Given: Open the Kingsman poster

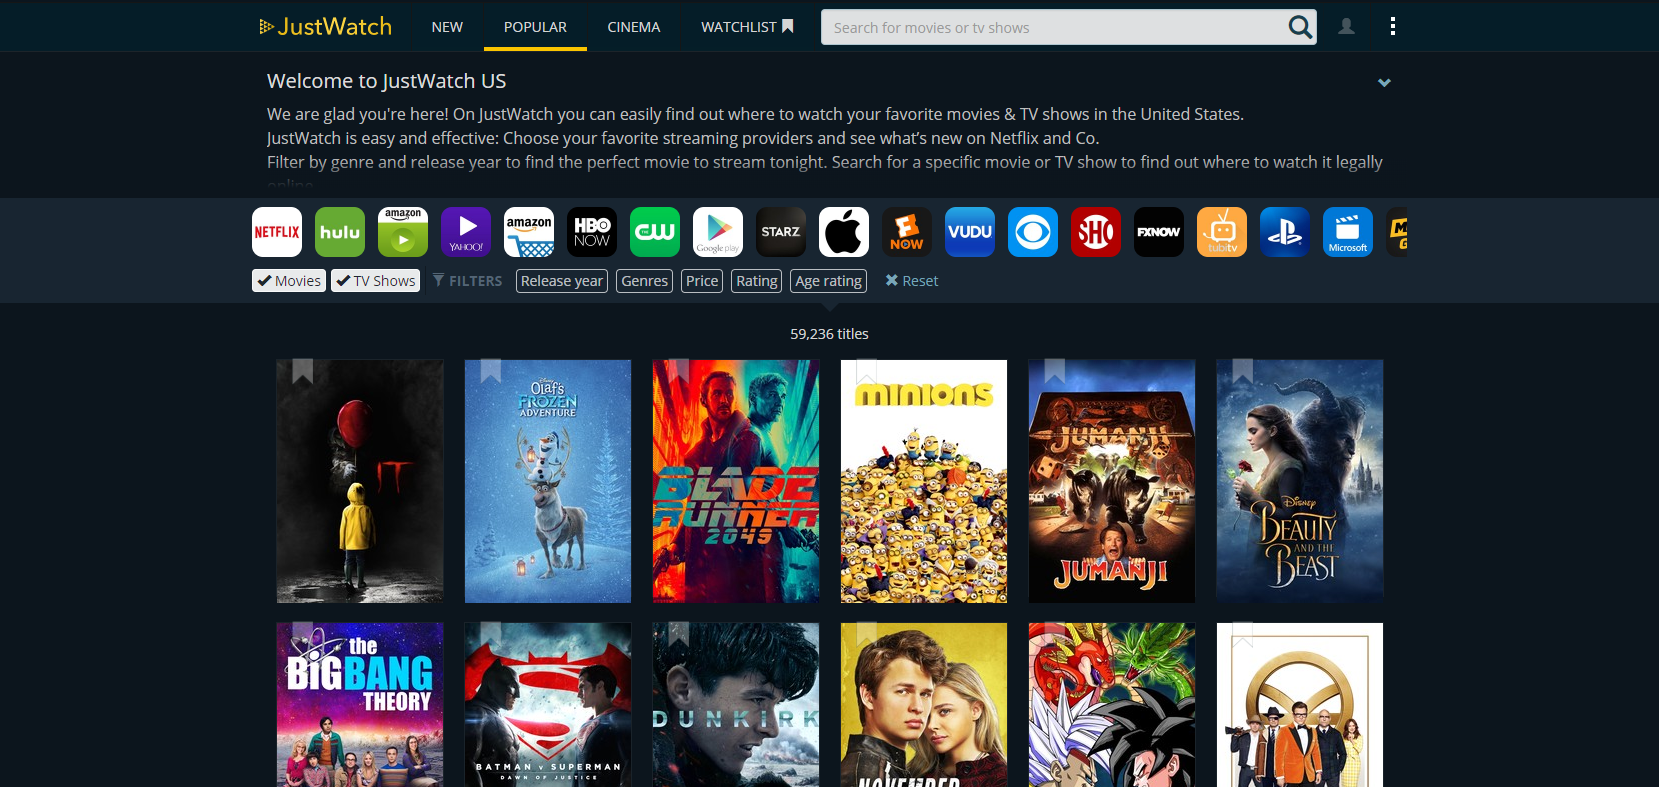Looking at the screenshot, I should 1300,705.
